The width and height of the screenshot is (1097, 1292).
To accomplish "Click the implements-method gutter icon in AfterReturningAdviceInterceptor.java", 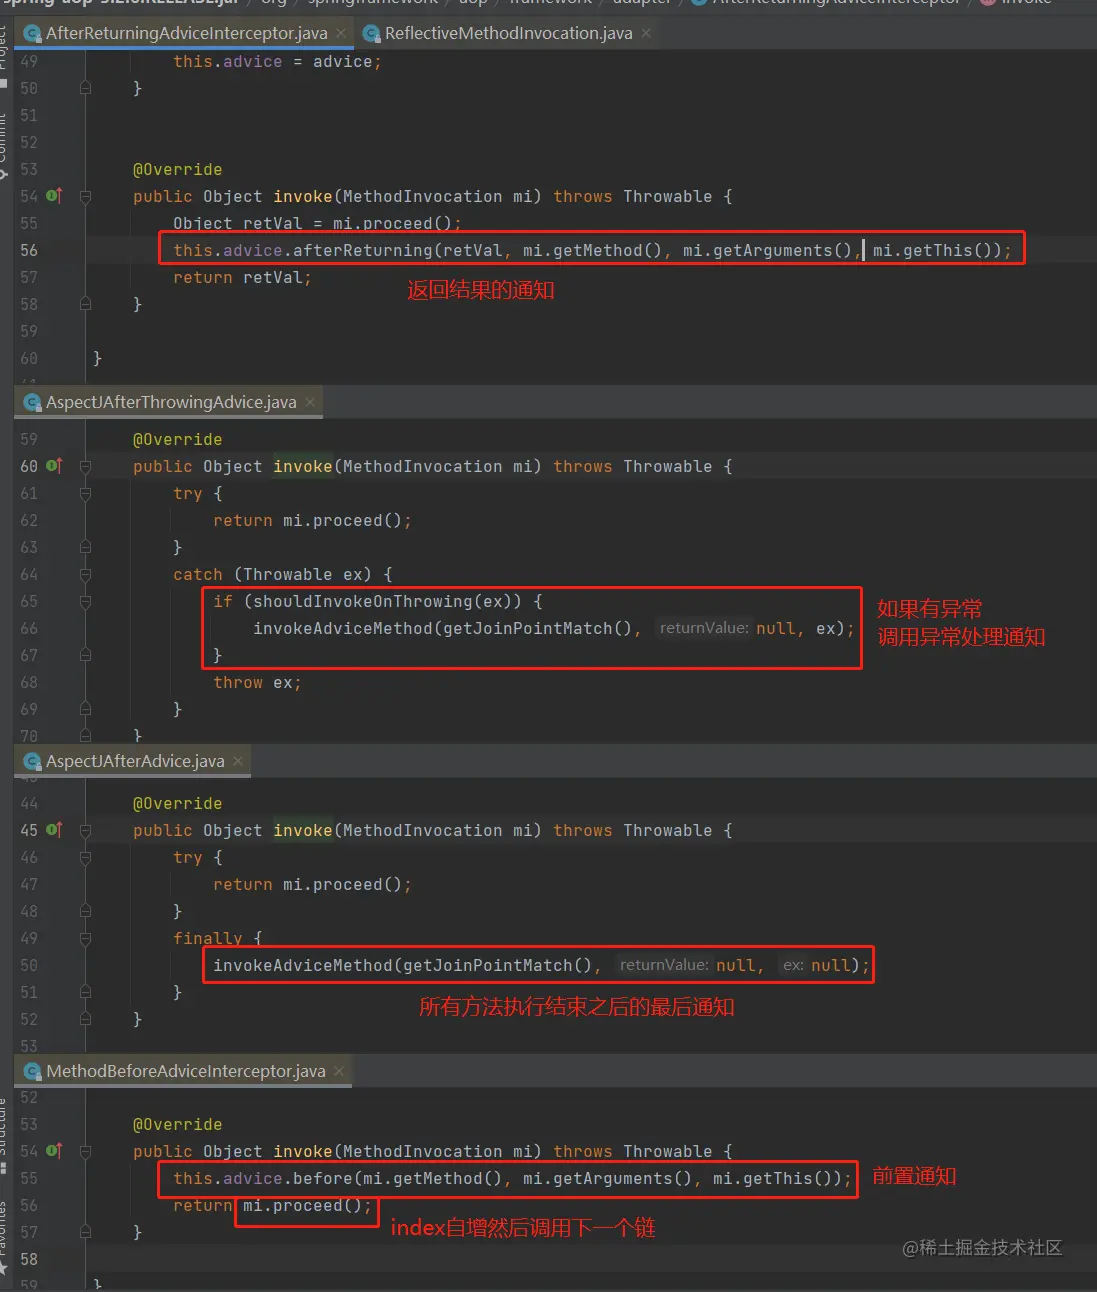I will (54, 196).
